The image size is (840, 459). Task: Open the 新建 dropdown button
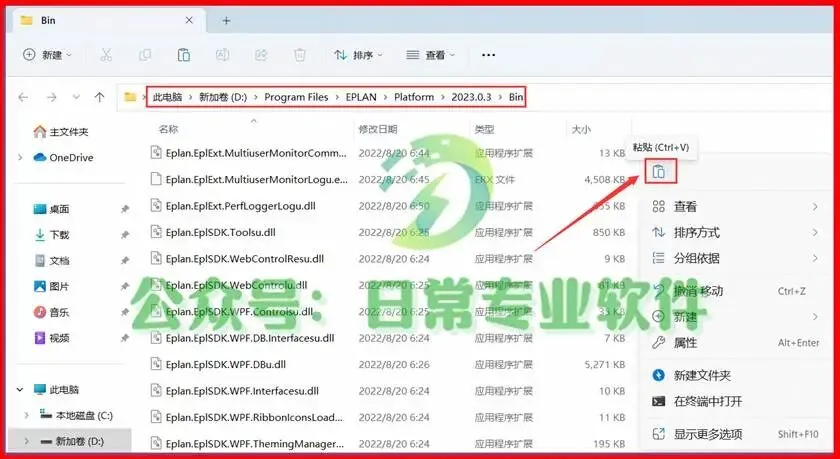(48, 55)
